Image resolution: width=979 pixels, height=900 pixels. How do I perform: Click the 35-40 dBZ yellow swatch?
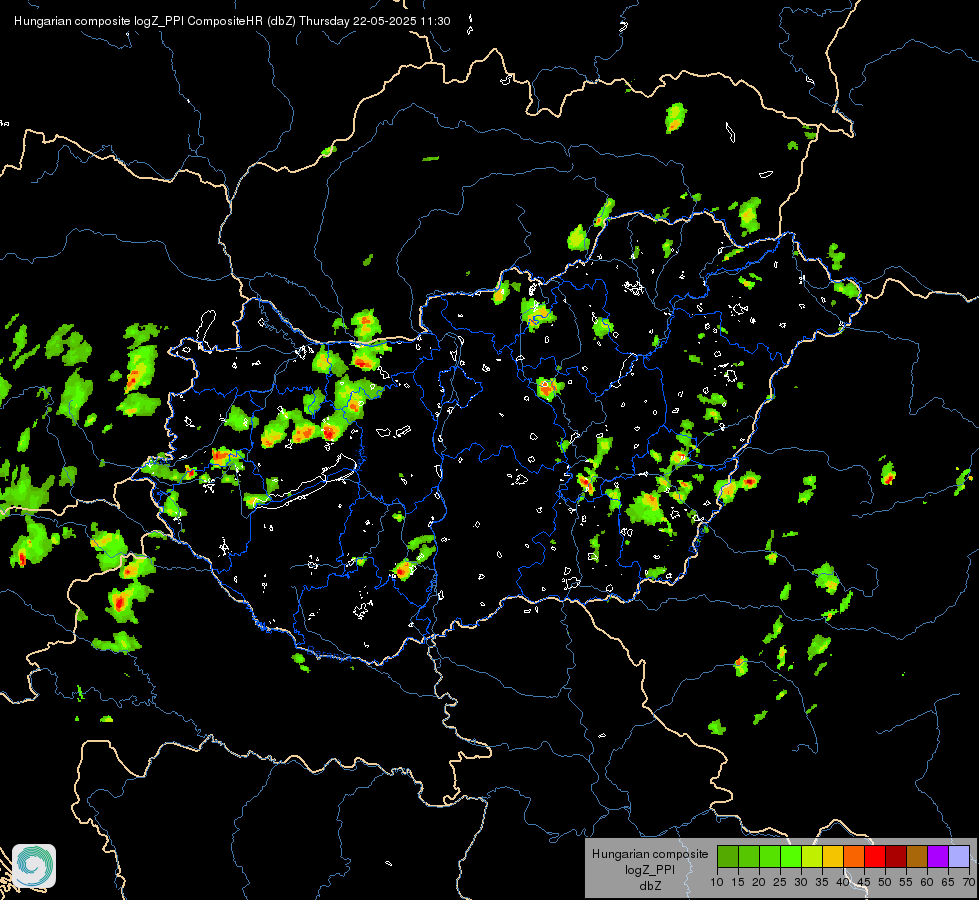pyautogui.click(x=833, y=857)
